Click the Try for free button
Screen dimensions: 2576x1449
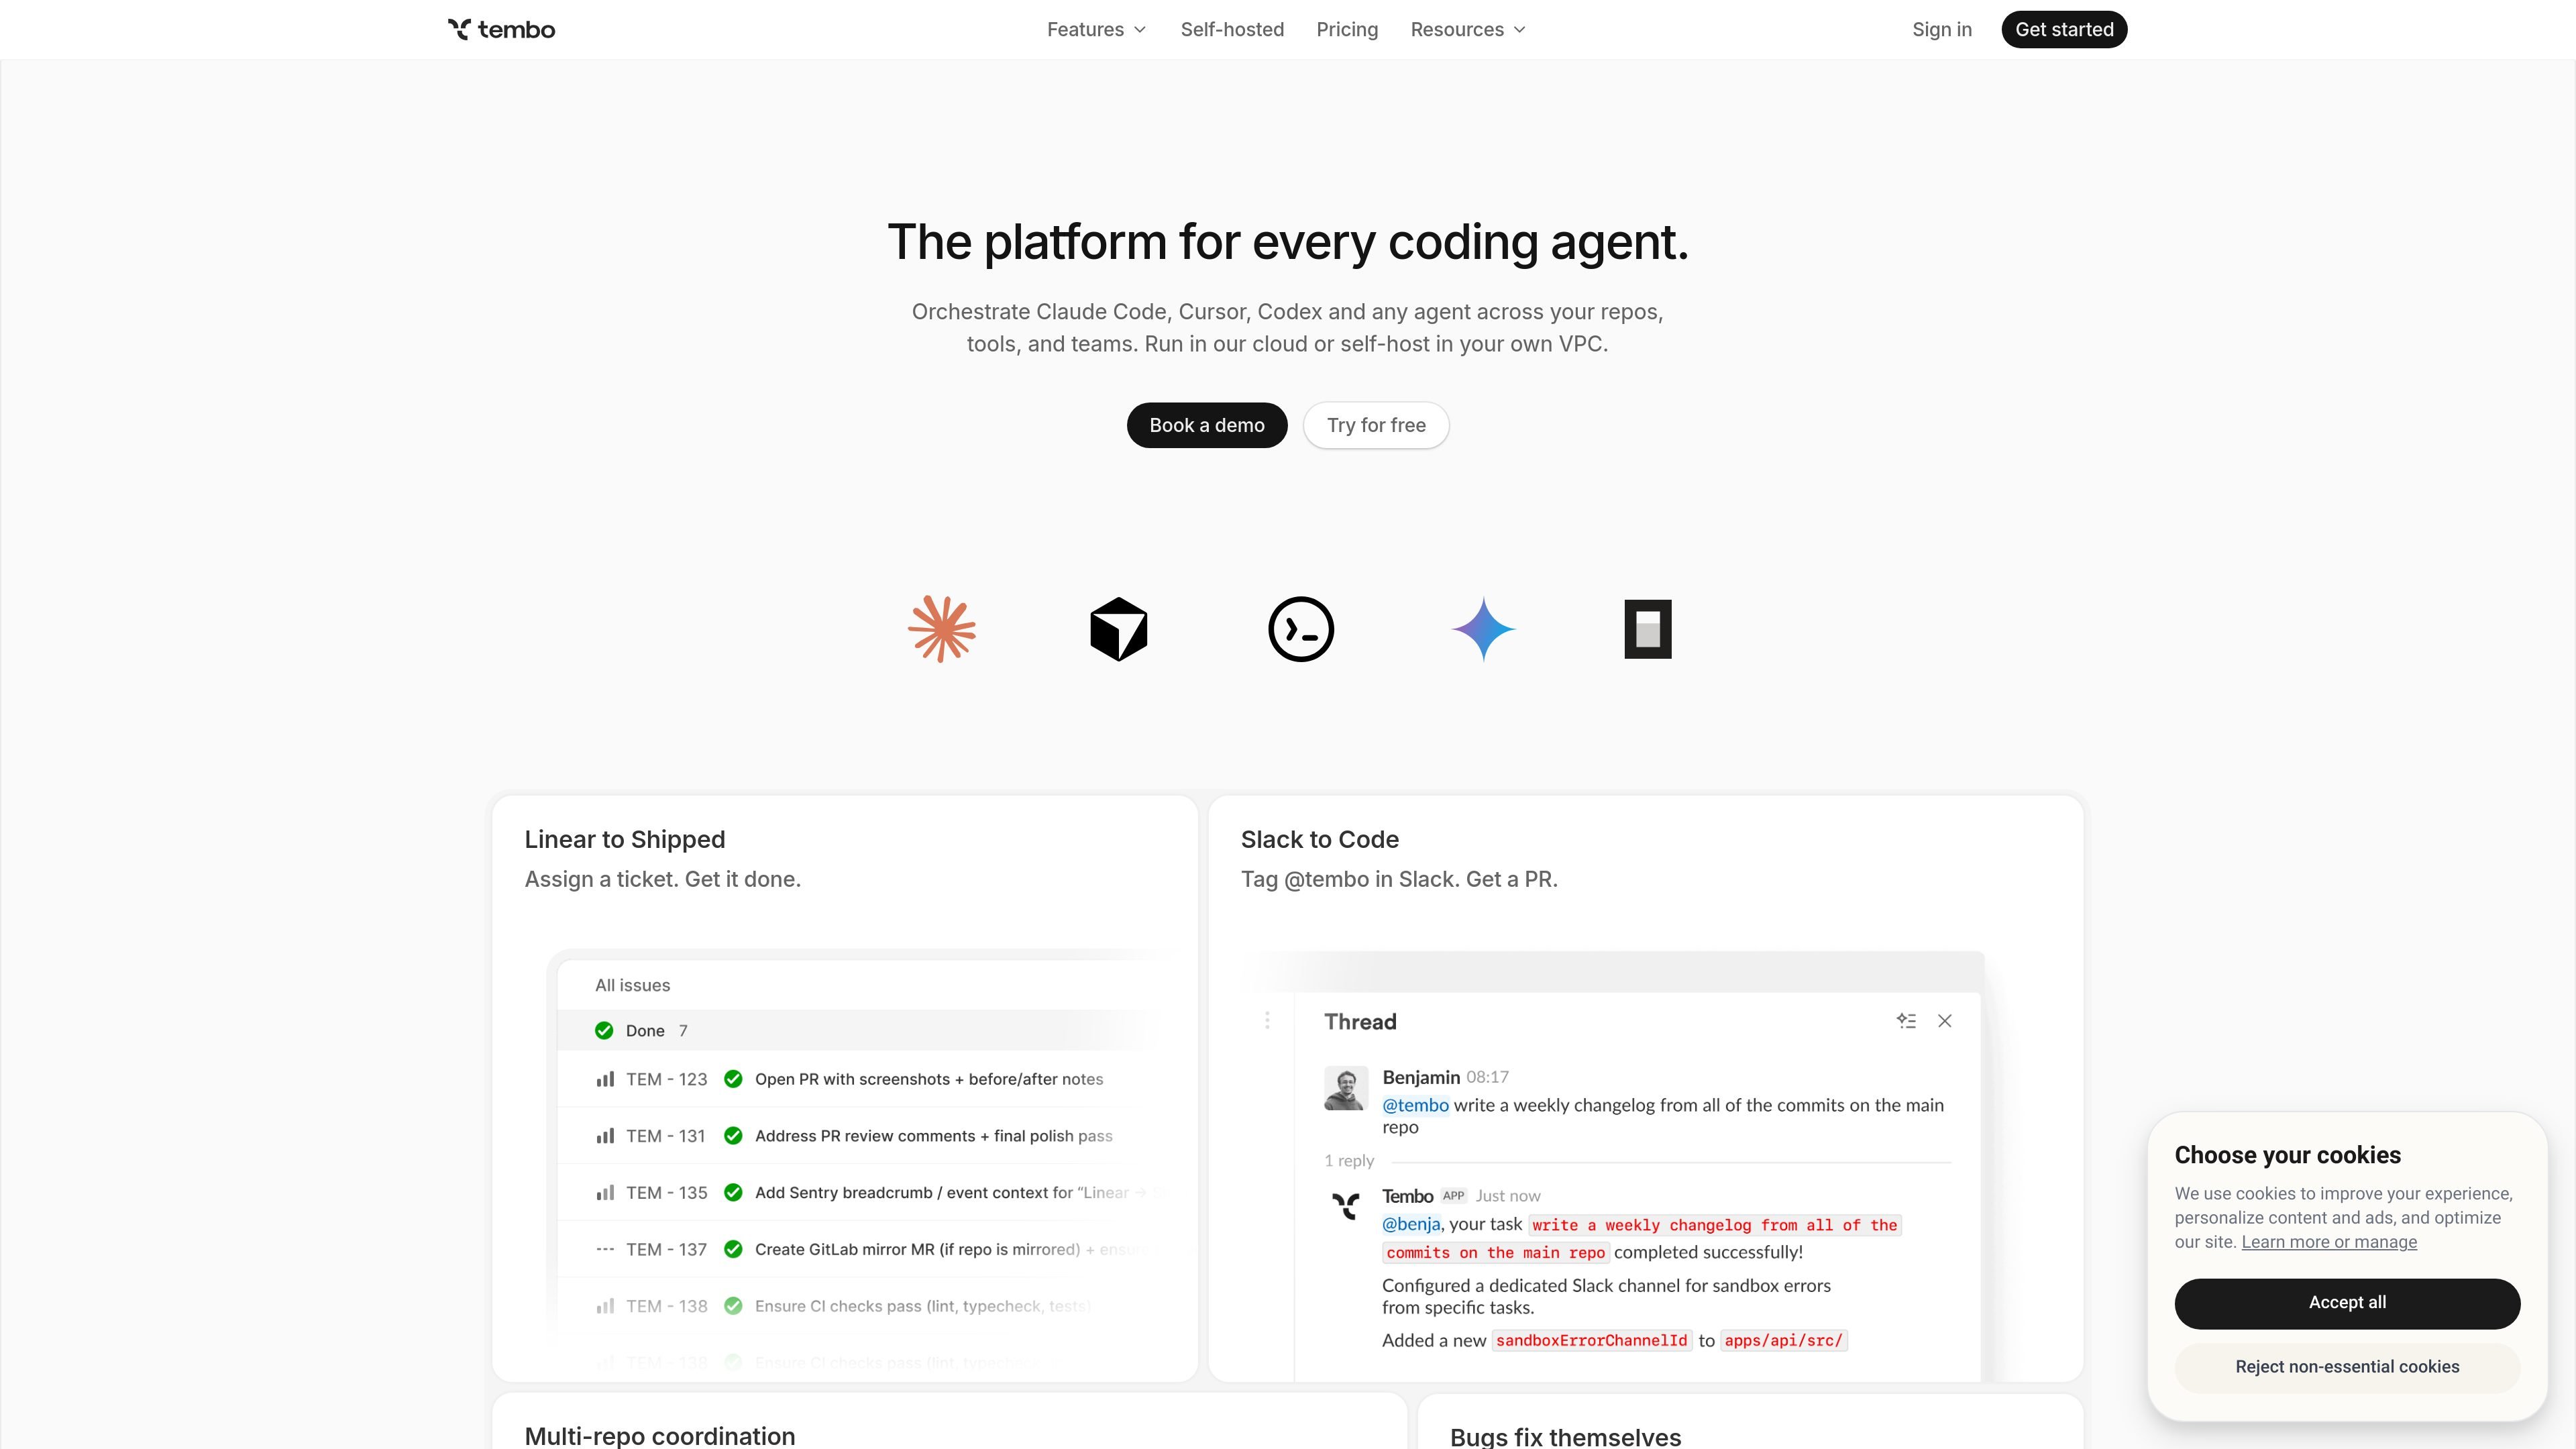tap(1376, 425)
